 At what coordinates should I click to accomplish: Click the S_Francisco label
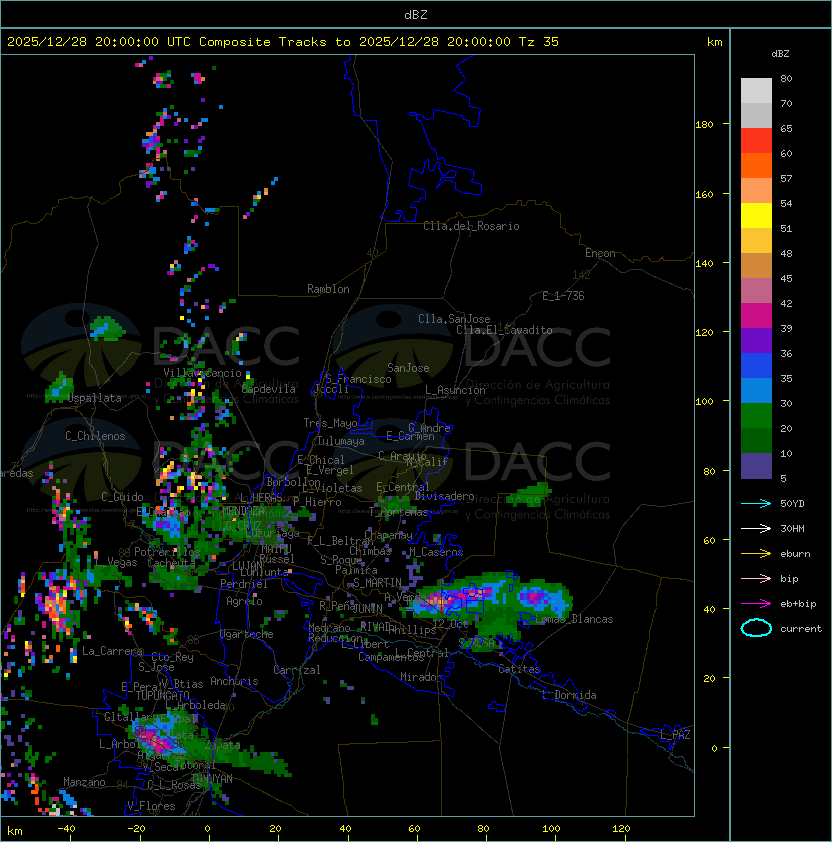click(x=358, y=379)
